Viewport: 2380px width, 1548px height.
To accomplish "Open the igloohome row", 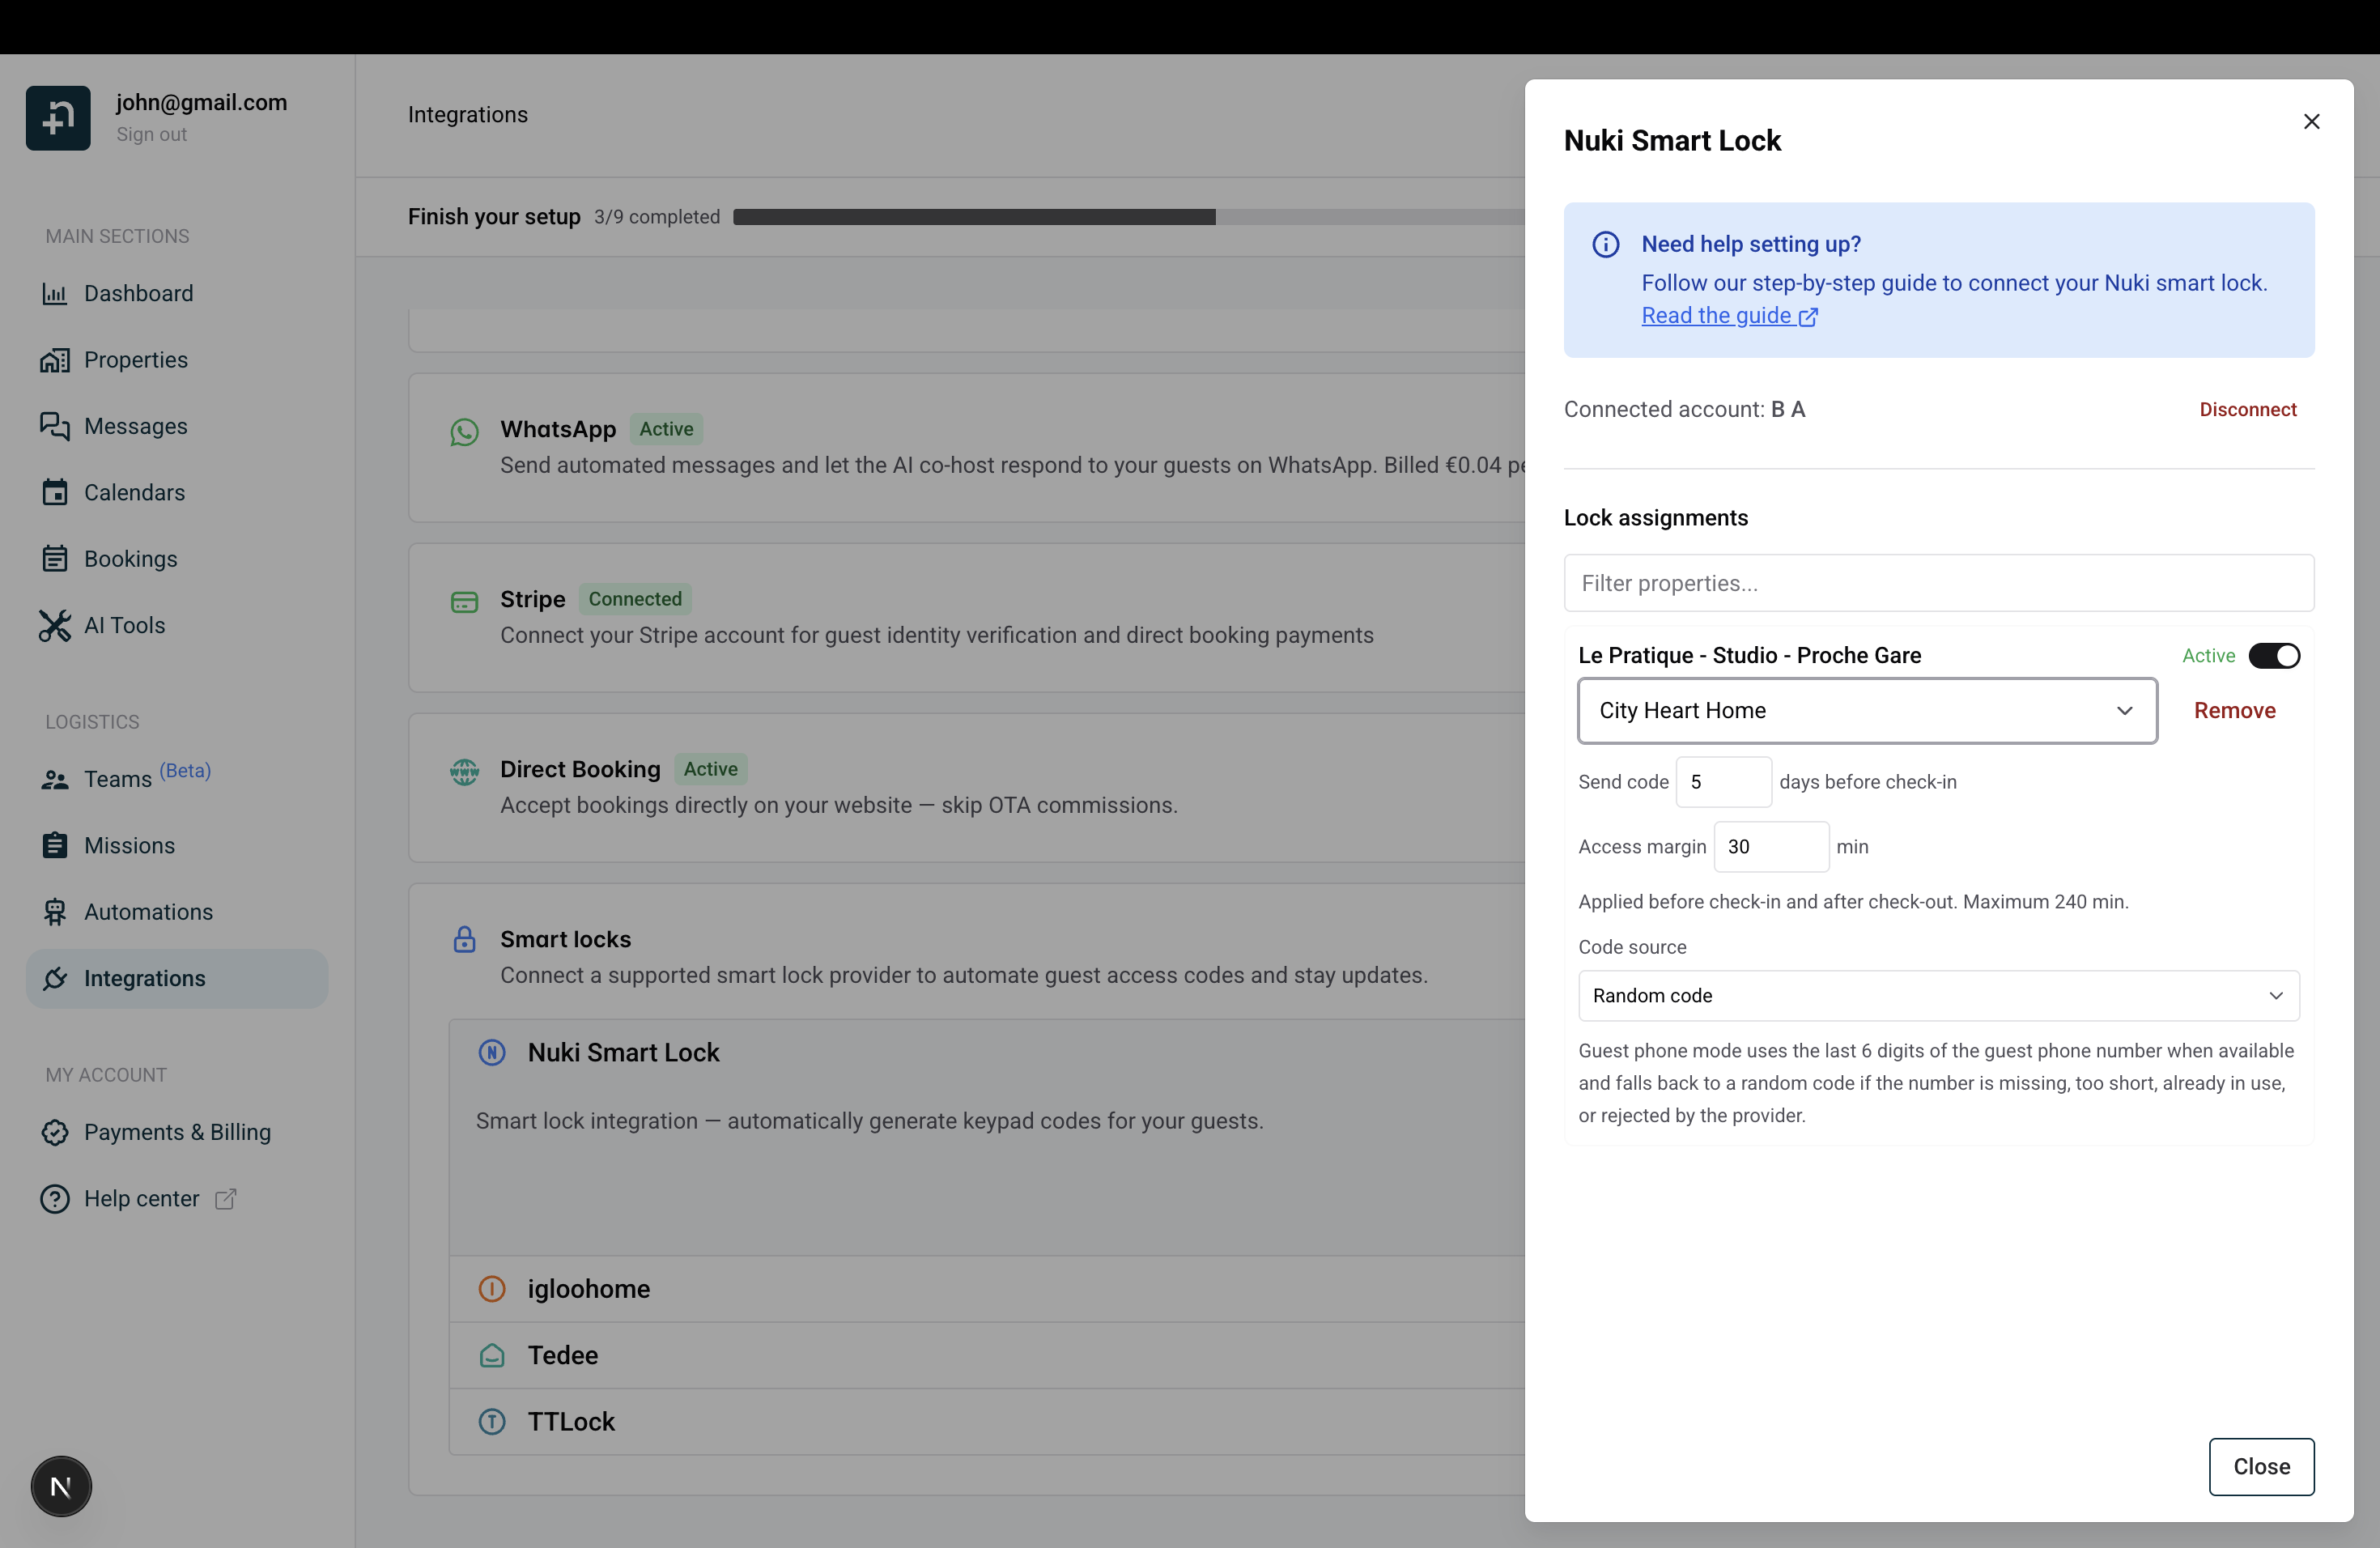I will pos(987,1289).
